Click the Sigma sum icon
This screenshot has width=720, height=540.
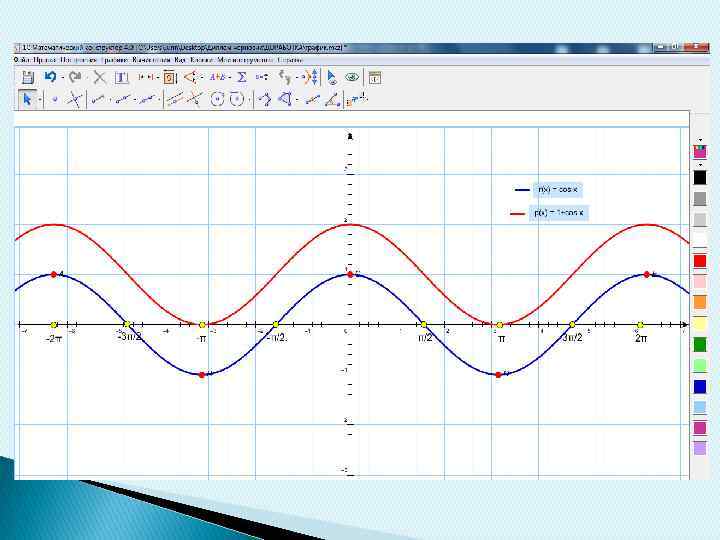[242, 77]
